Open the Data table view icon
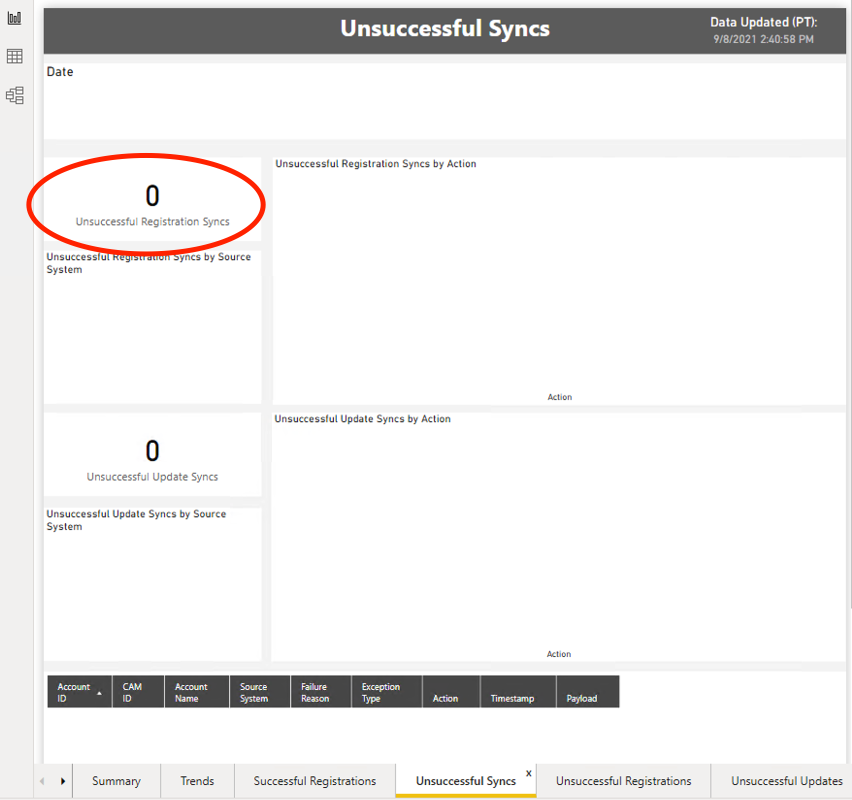The height and width of the screenshot is (800, 852). click(x=15, y=56)
